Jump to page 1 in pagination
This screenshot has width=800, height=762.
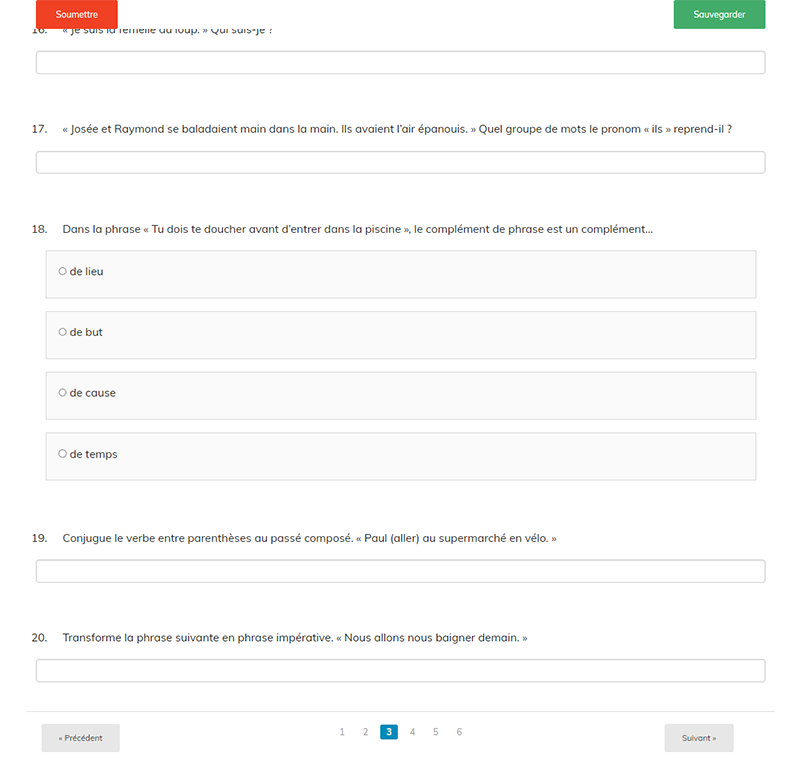click(342, 732)
